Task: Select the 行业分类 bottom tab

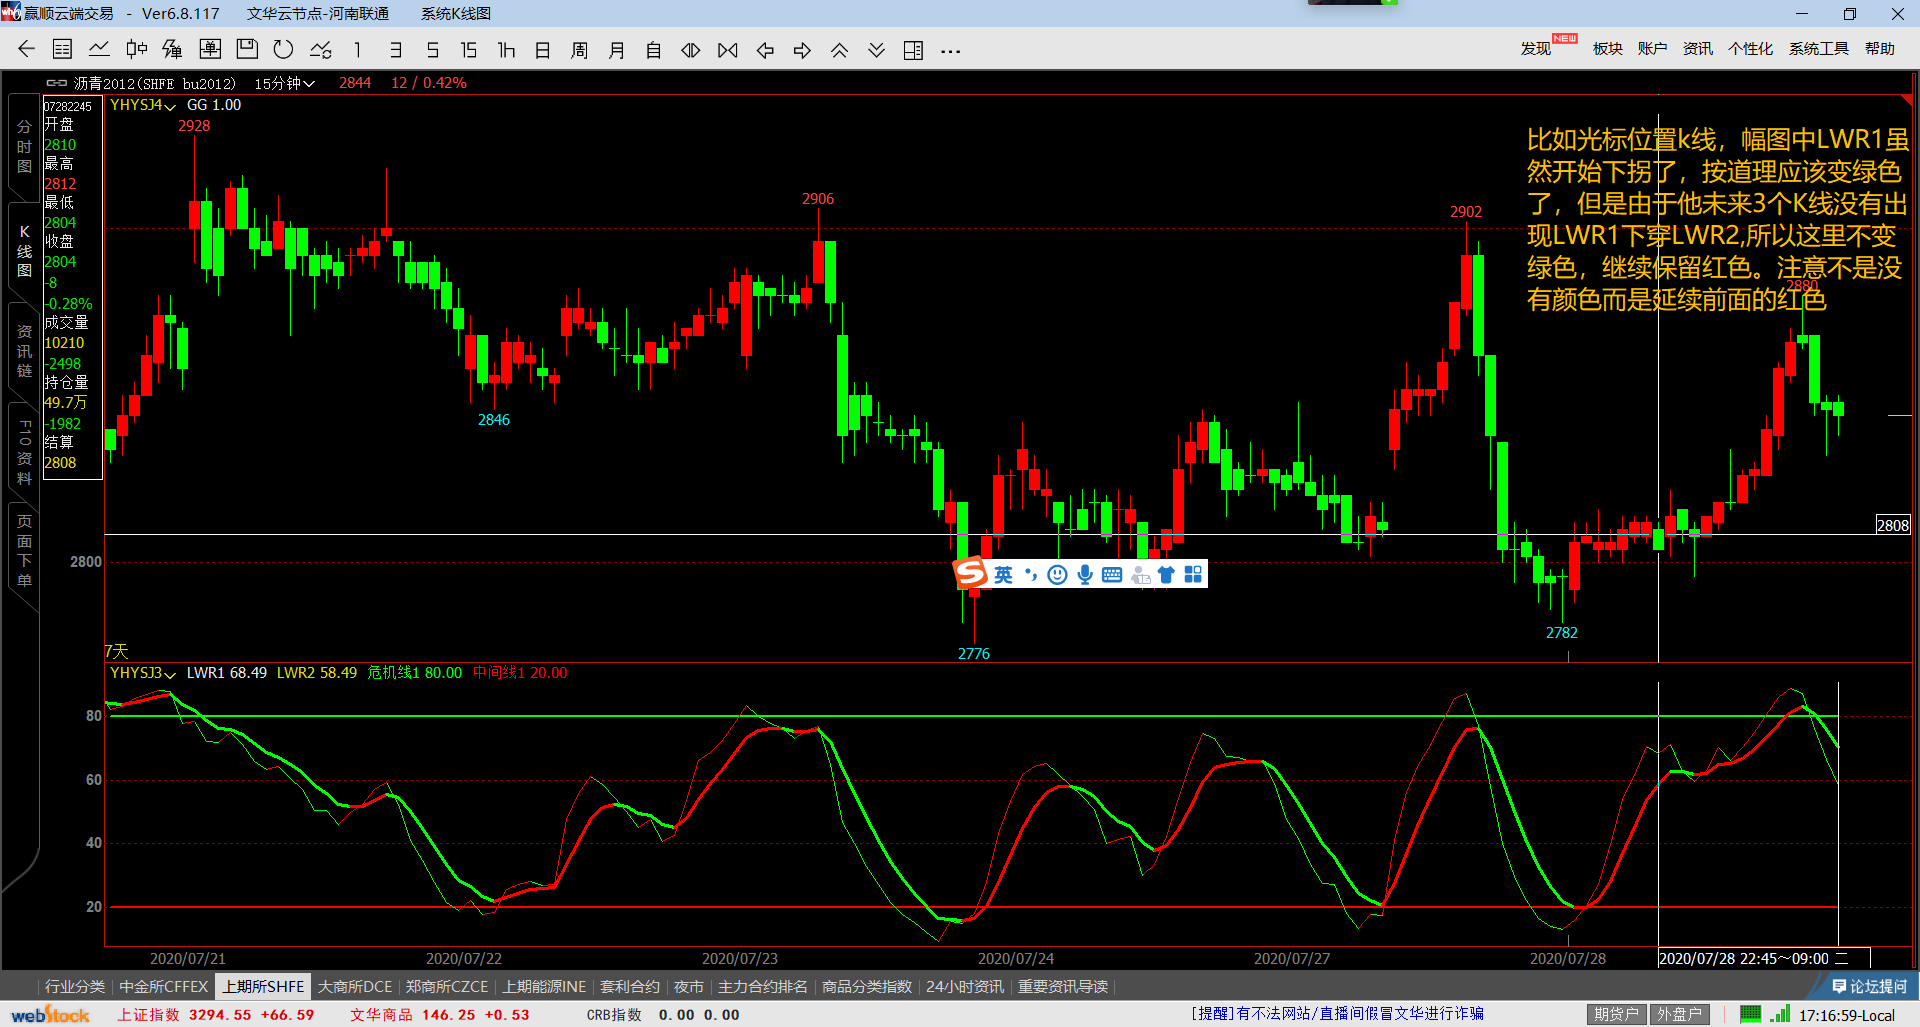Action: point(75,987)
